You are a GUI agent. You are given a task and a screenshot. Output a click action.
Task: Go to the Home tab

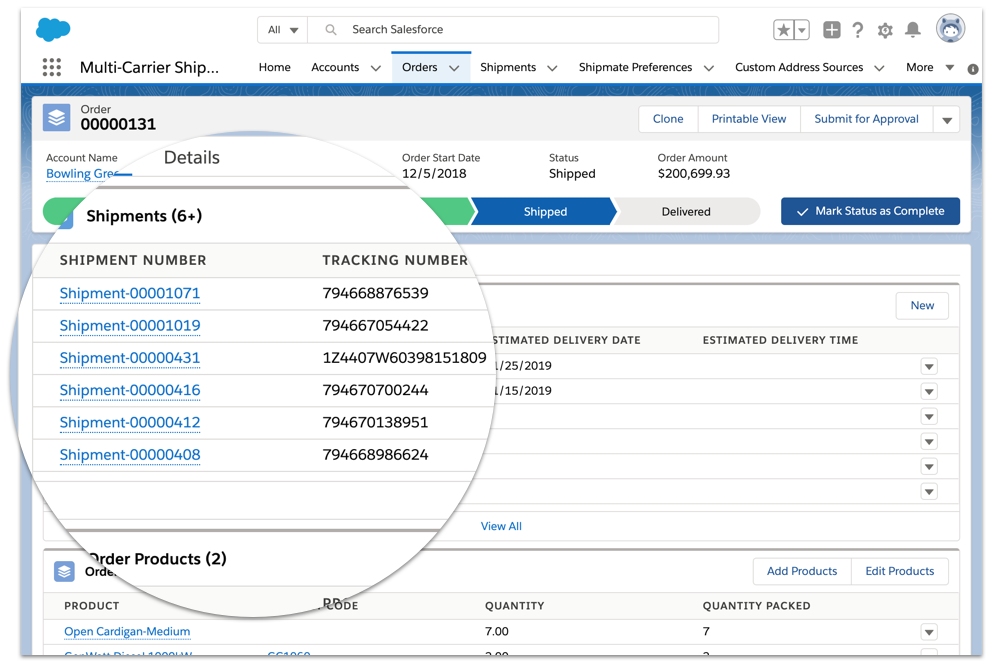pyautogui.click(x=274, y=67)
